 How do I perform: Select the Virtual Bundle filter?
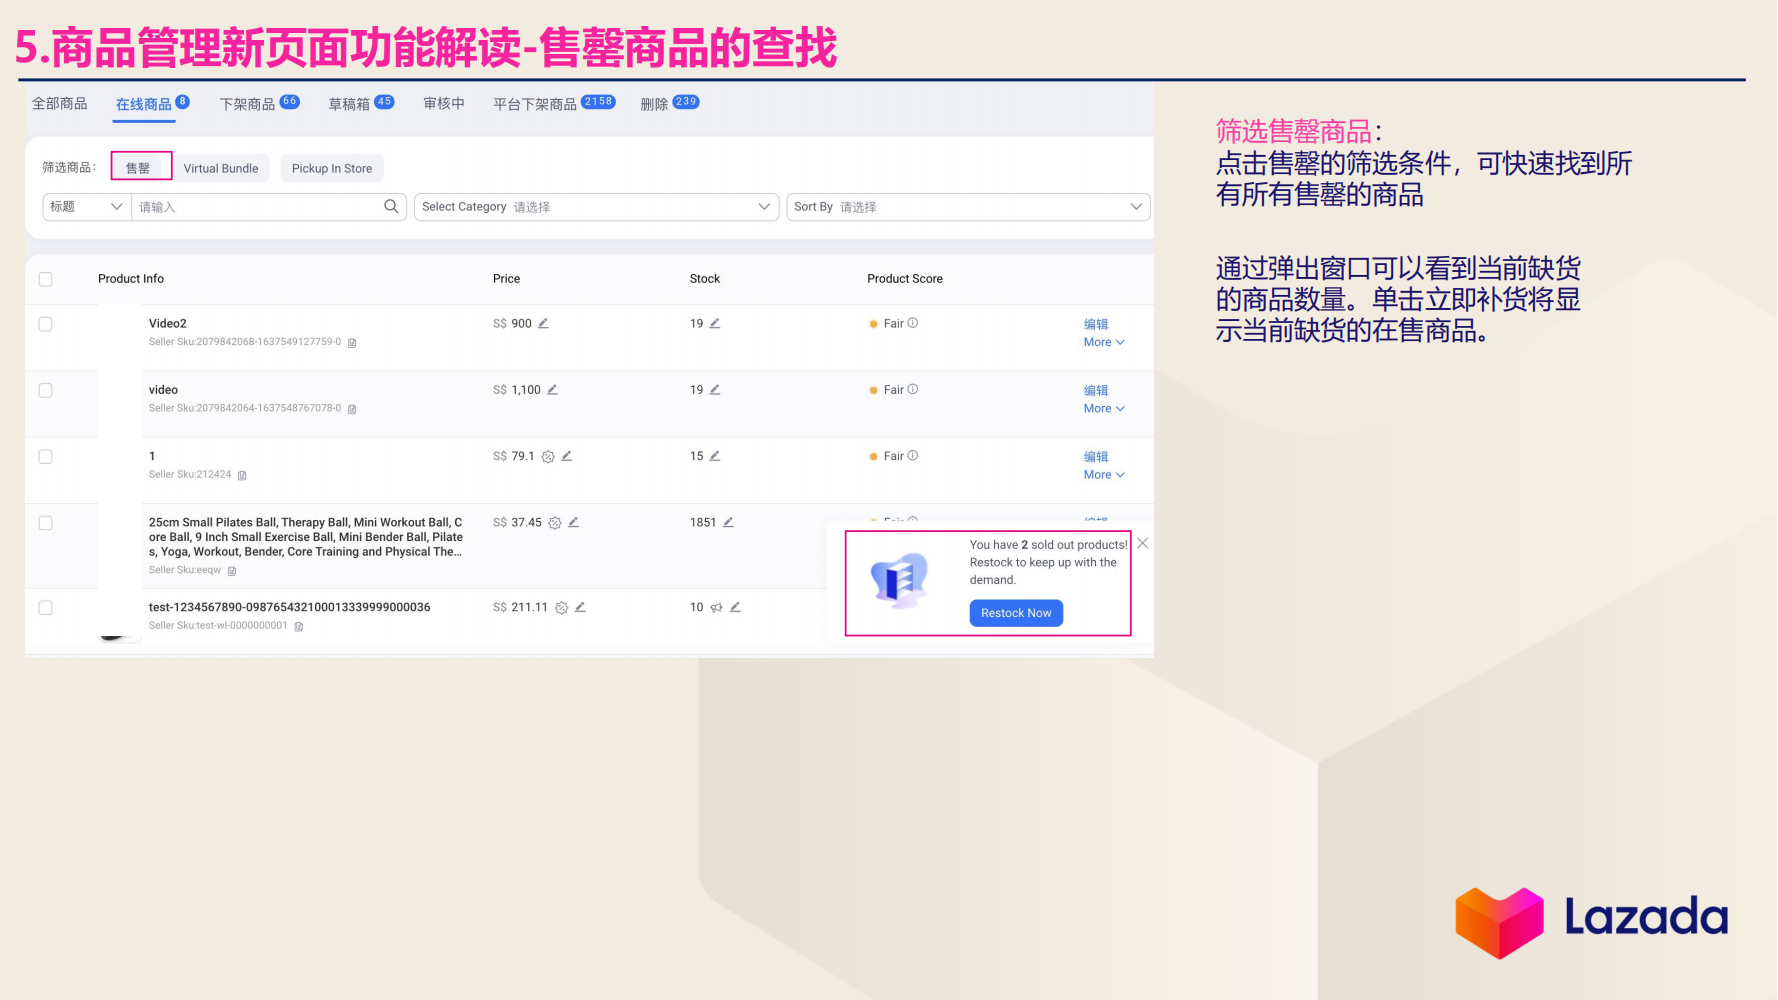[222, 167]
